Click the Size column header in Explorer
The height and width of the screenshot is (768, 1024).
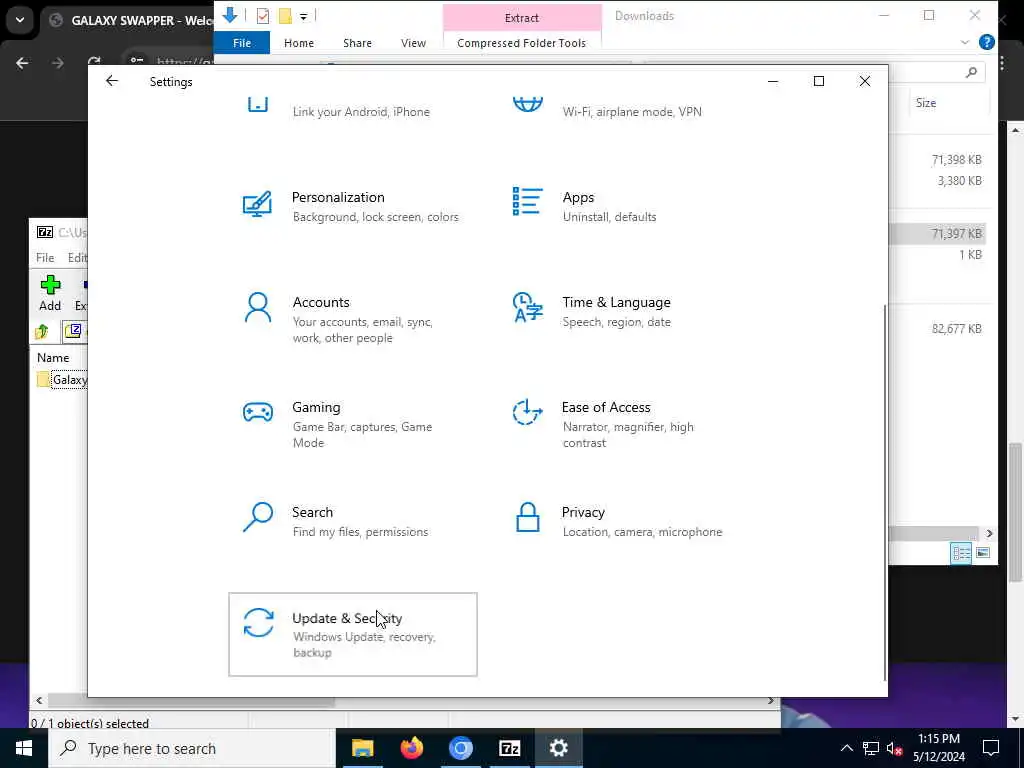pyautogui.click(x=925, y=103)
